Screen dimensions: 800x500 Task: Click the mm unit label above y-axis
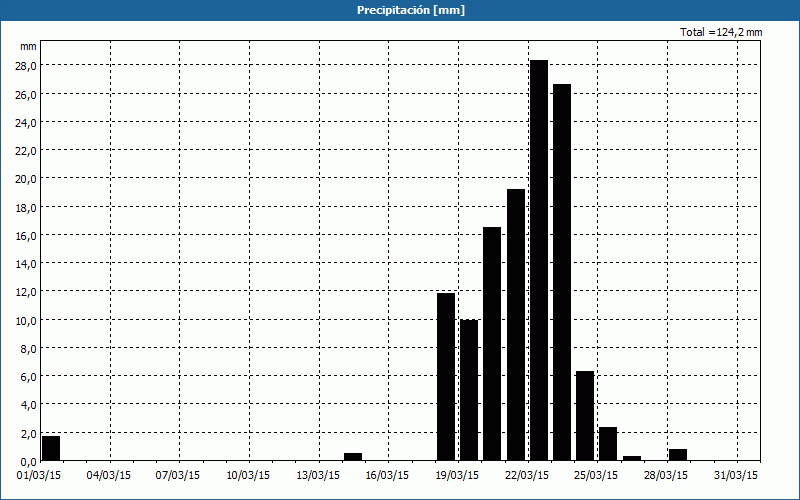[28, 47]
